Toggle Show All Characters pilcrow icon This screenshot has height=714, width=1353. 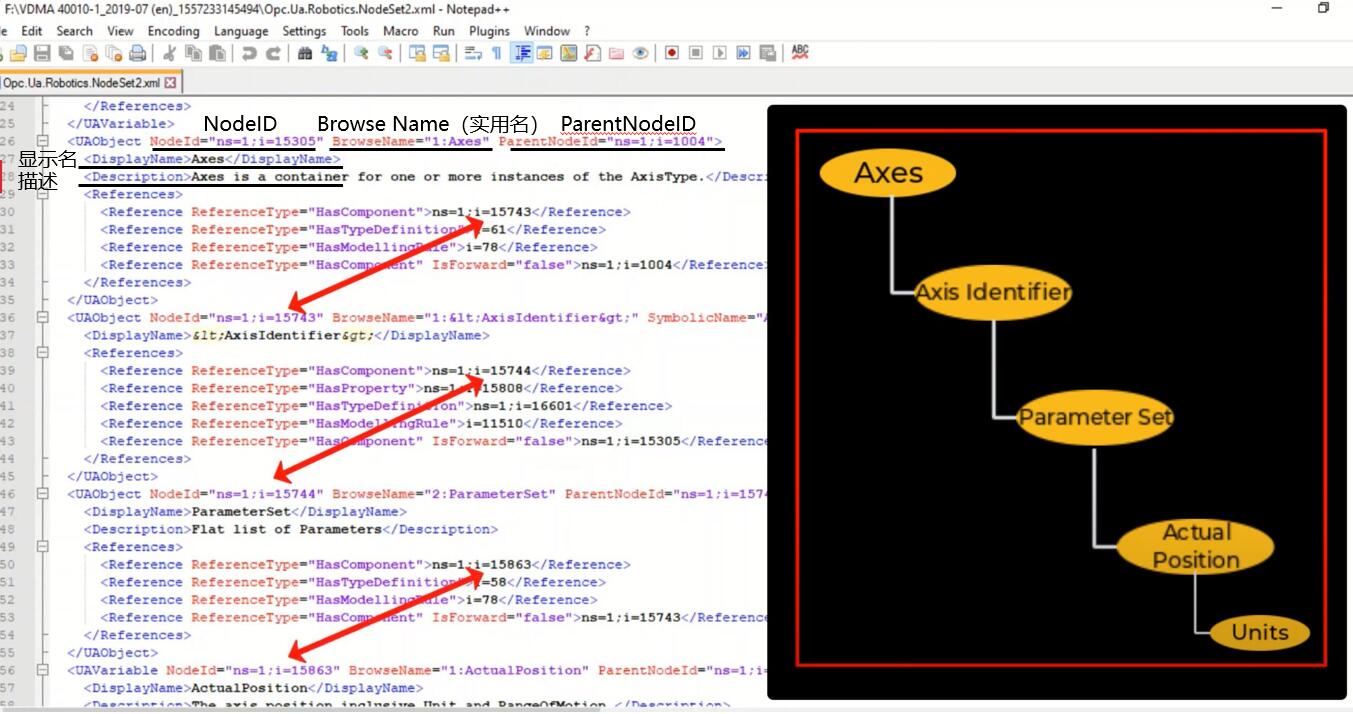click(x=496, y=53)
